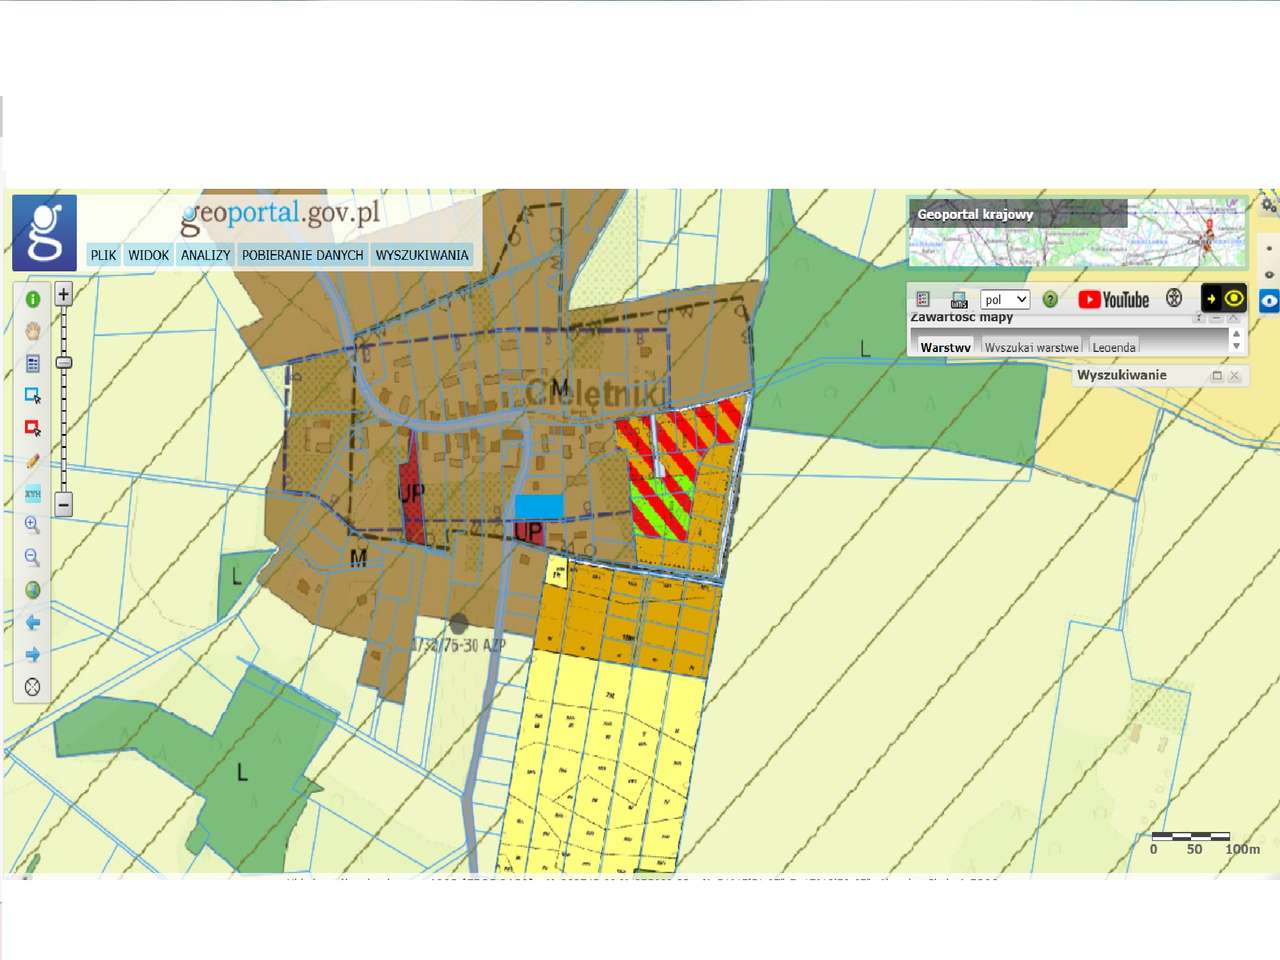Open the ANALIZY menu
This screenshot has width=1280, height=960.
[206, 255]
